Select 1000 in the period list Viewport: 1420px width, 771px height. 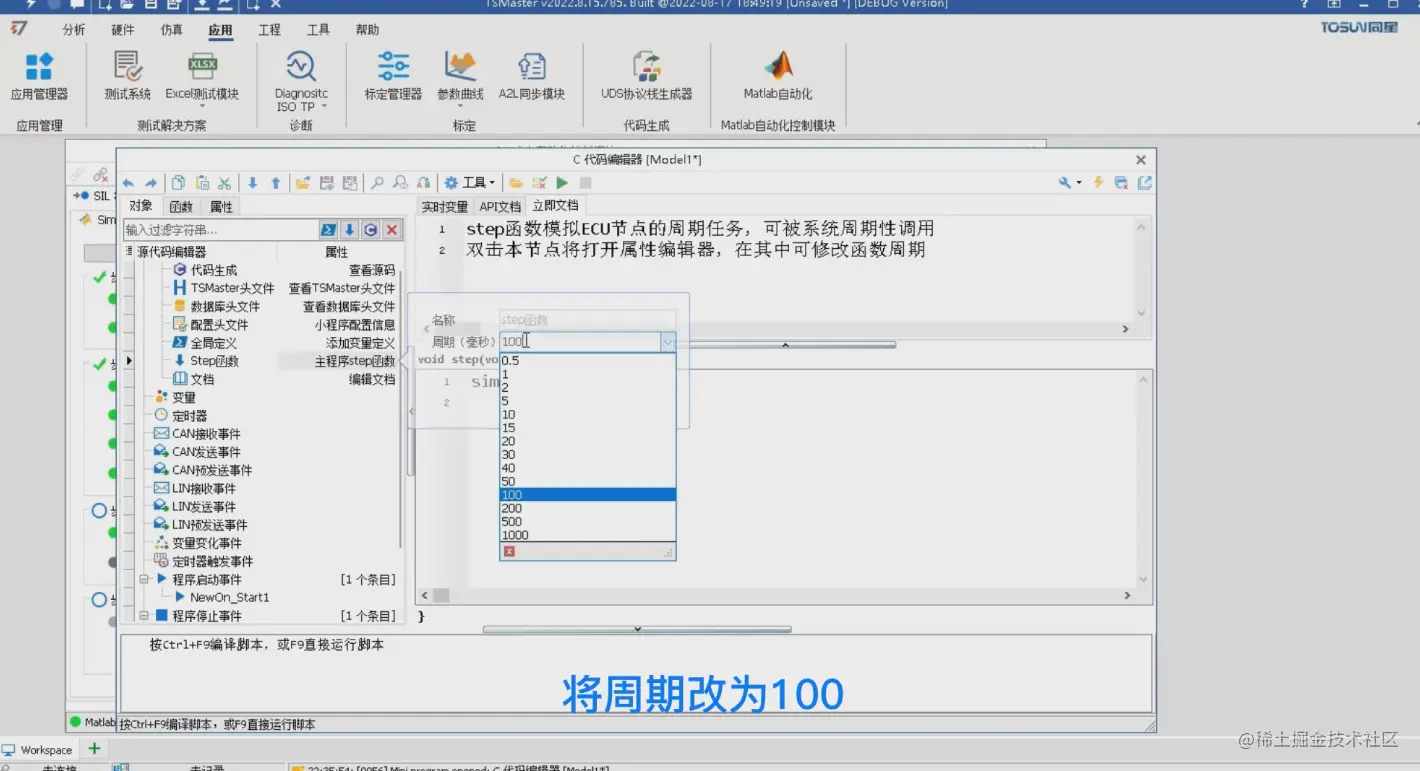pyautogui.click(x=588, y=535)
